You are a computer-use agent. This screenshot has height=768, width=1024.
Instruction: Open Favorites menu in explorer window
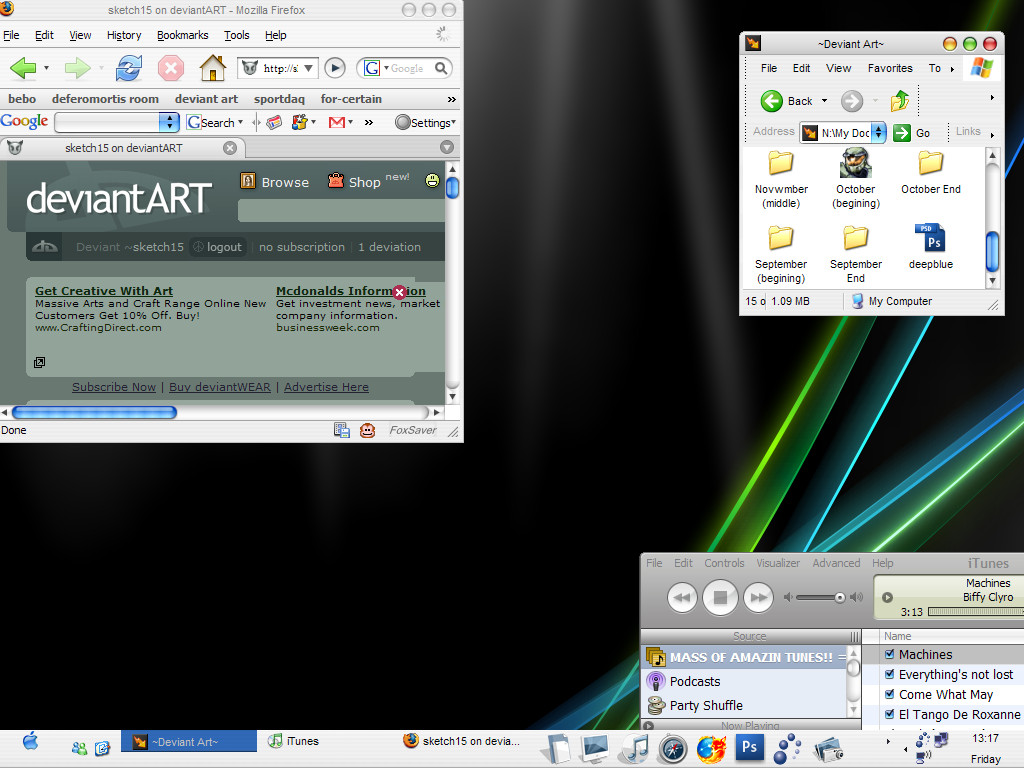889,68
